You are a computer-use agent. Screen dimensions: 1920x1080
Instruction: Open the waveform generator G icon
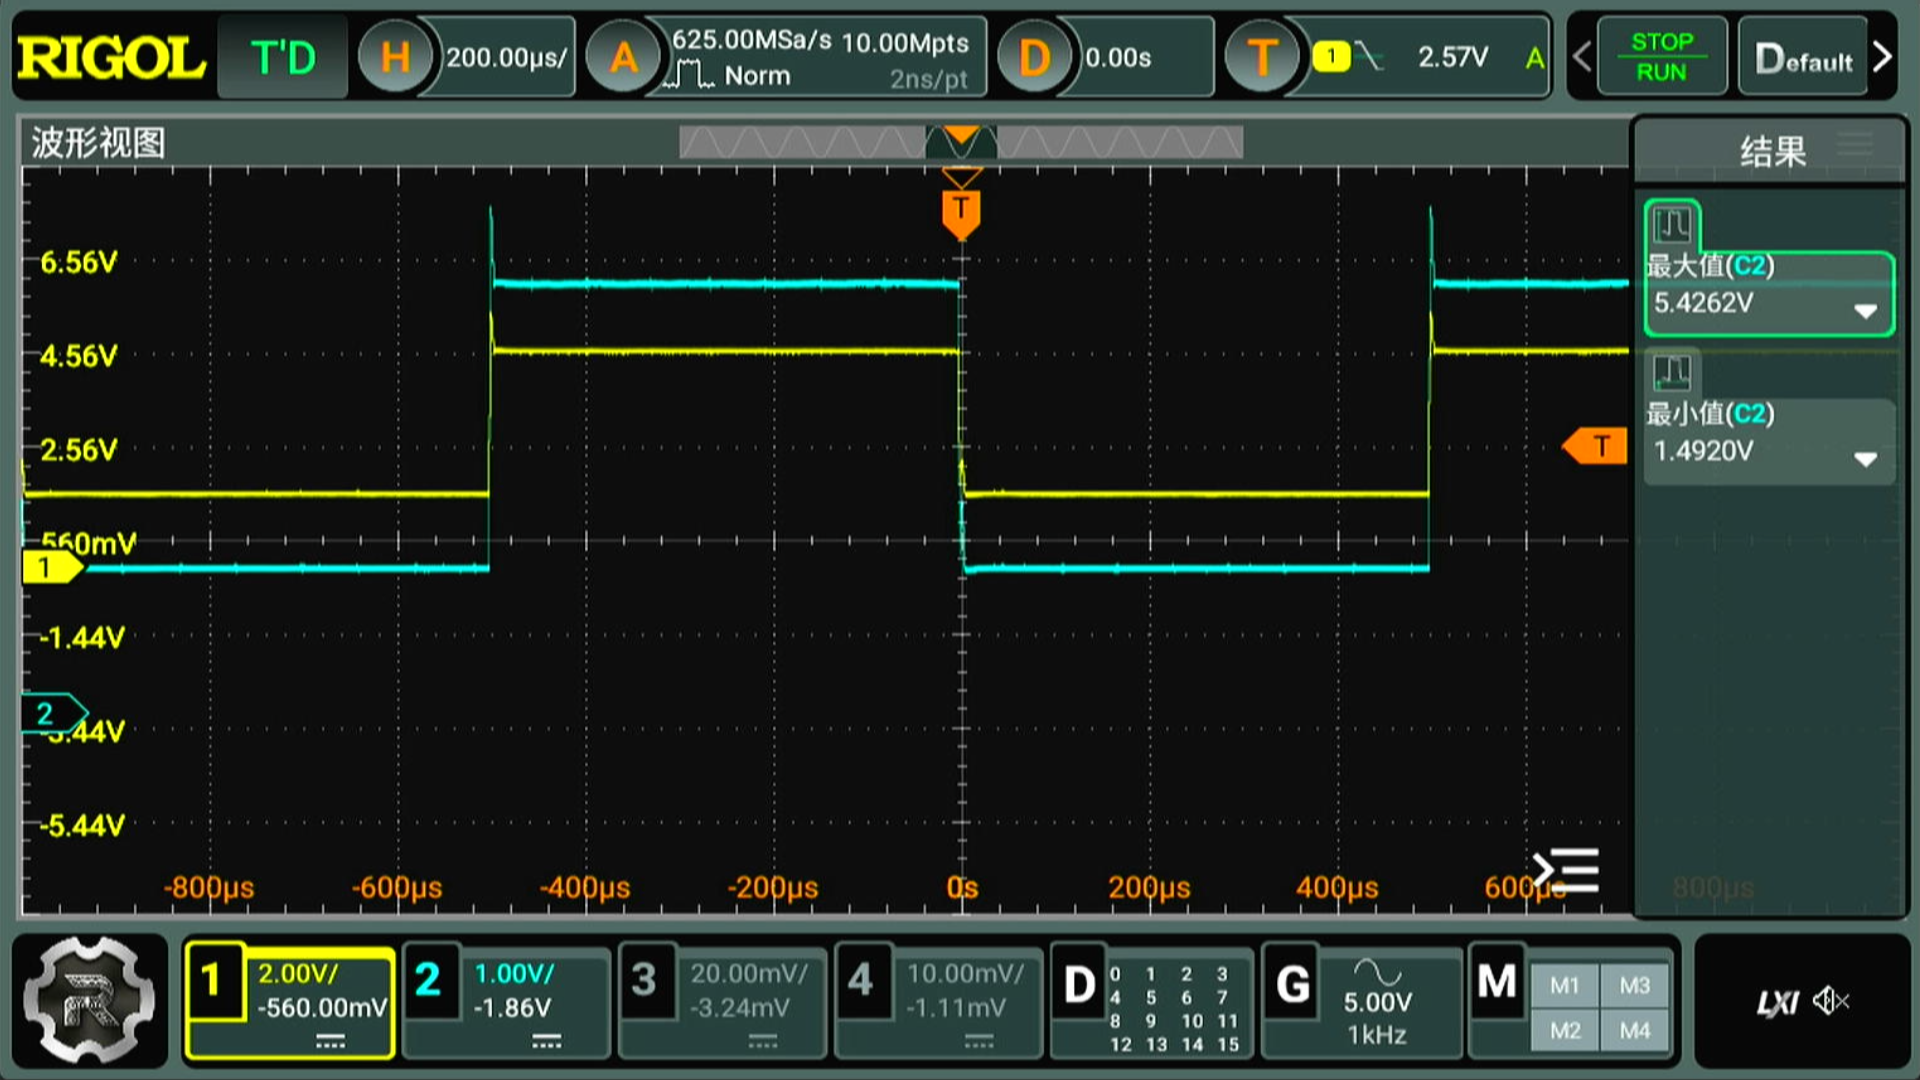tap(1293, 985)
